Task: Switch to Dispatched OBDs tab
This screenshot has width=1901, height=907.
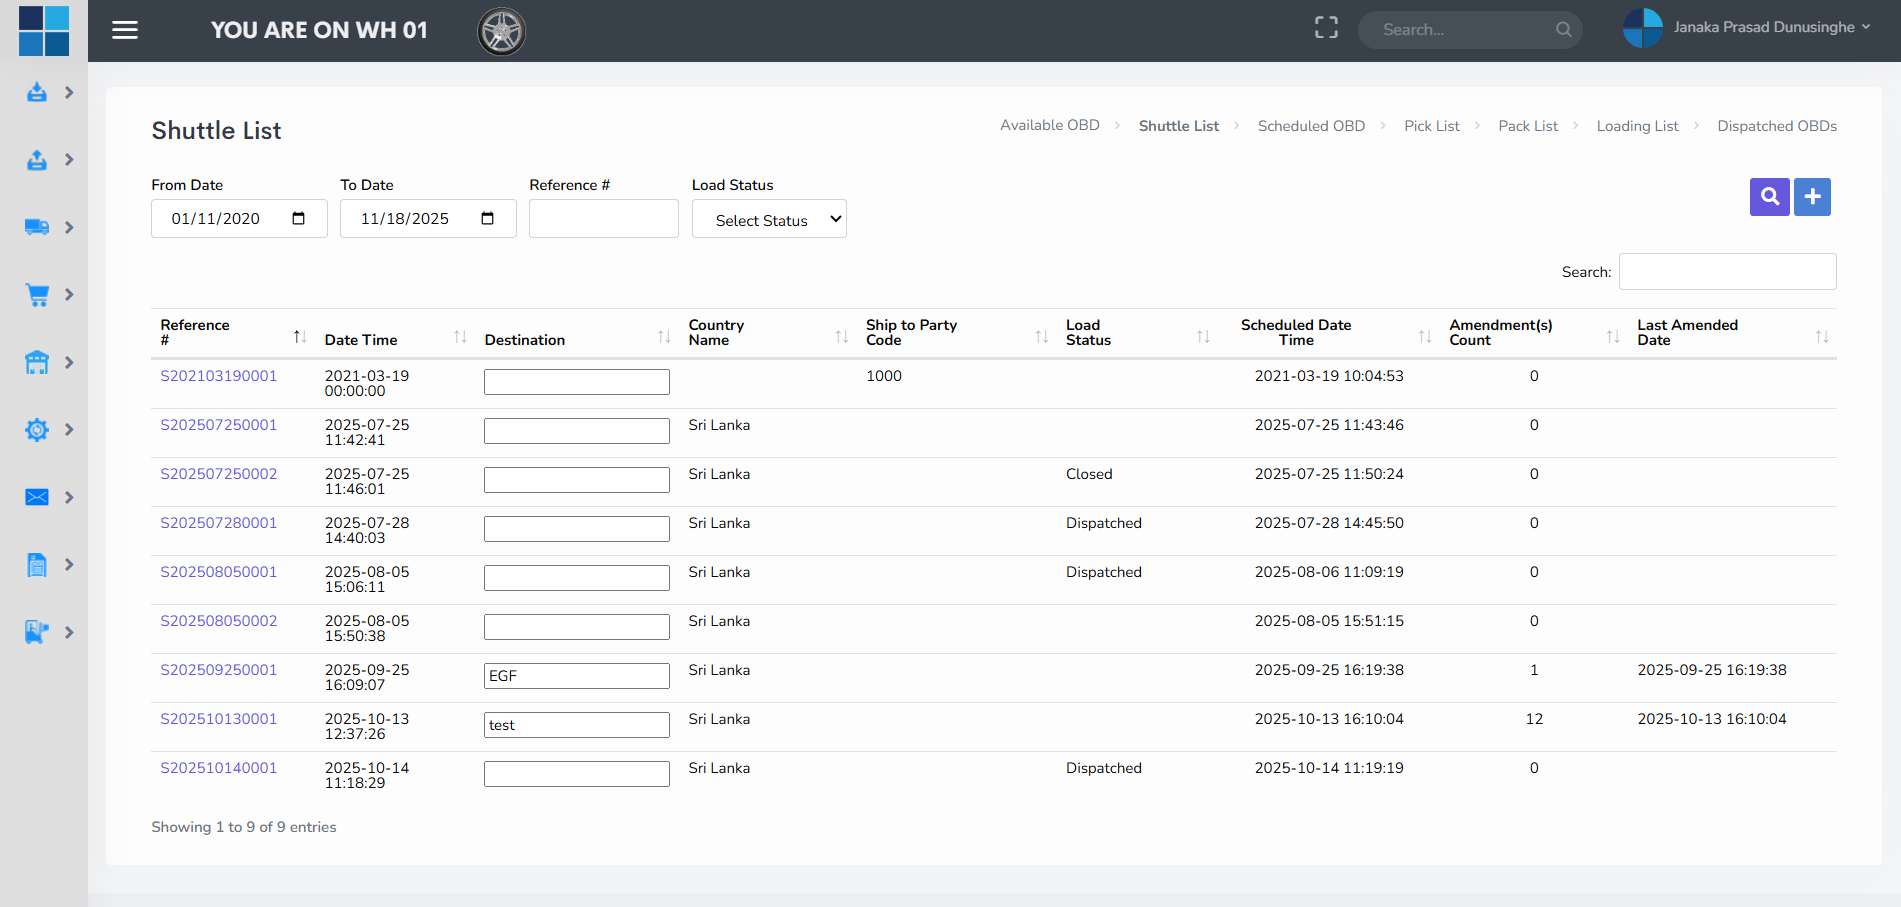Action: [x=1776, y=126]
